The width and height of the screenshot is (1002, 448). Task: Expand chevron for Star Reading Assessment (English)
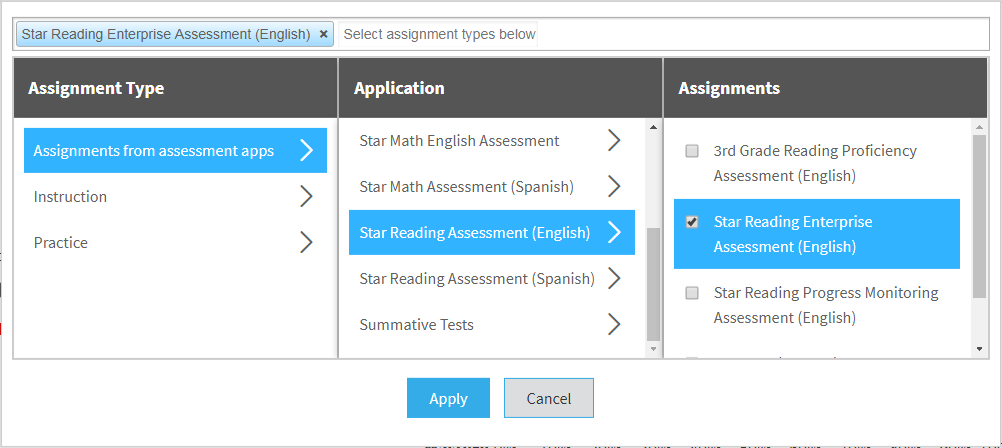tap(614, 233)
